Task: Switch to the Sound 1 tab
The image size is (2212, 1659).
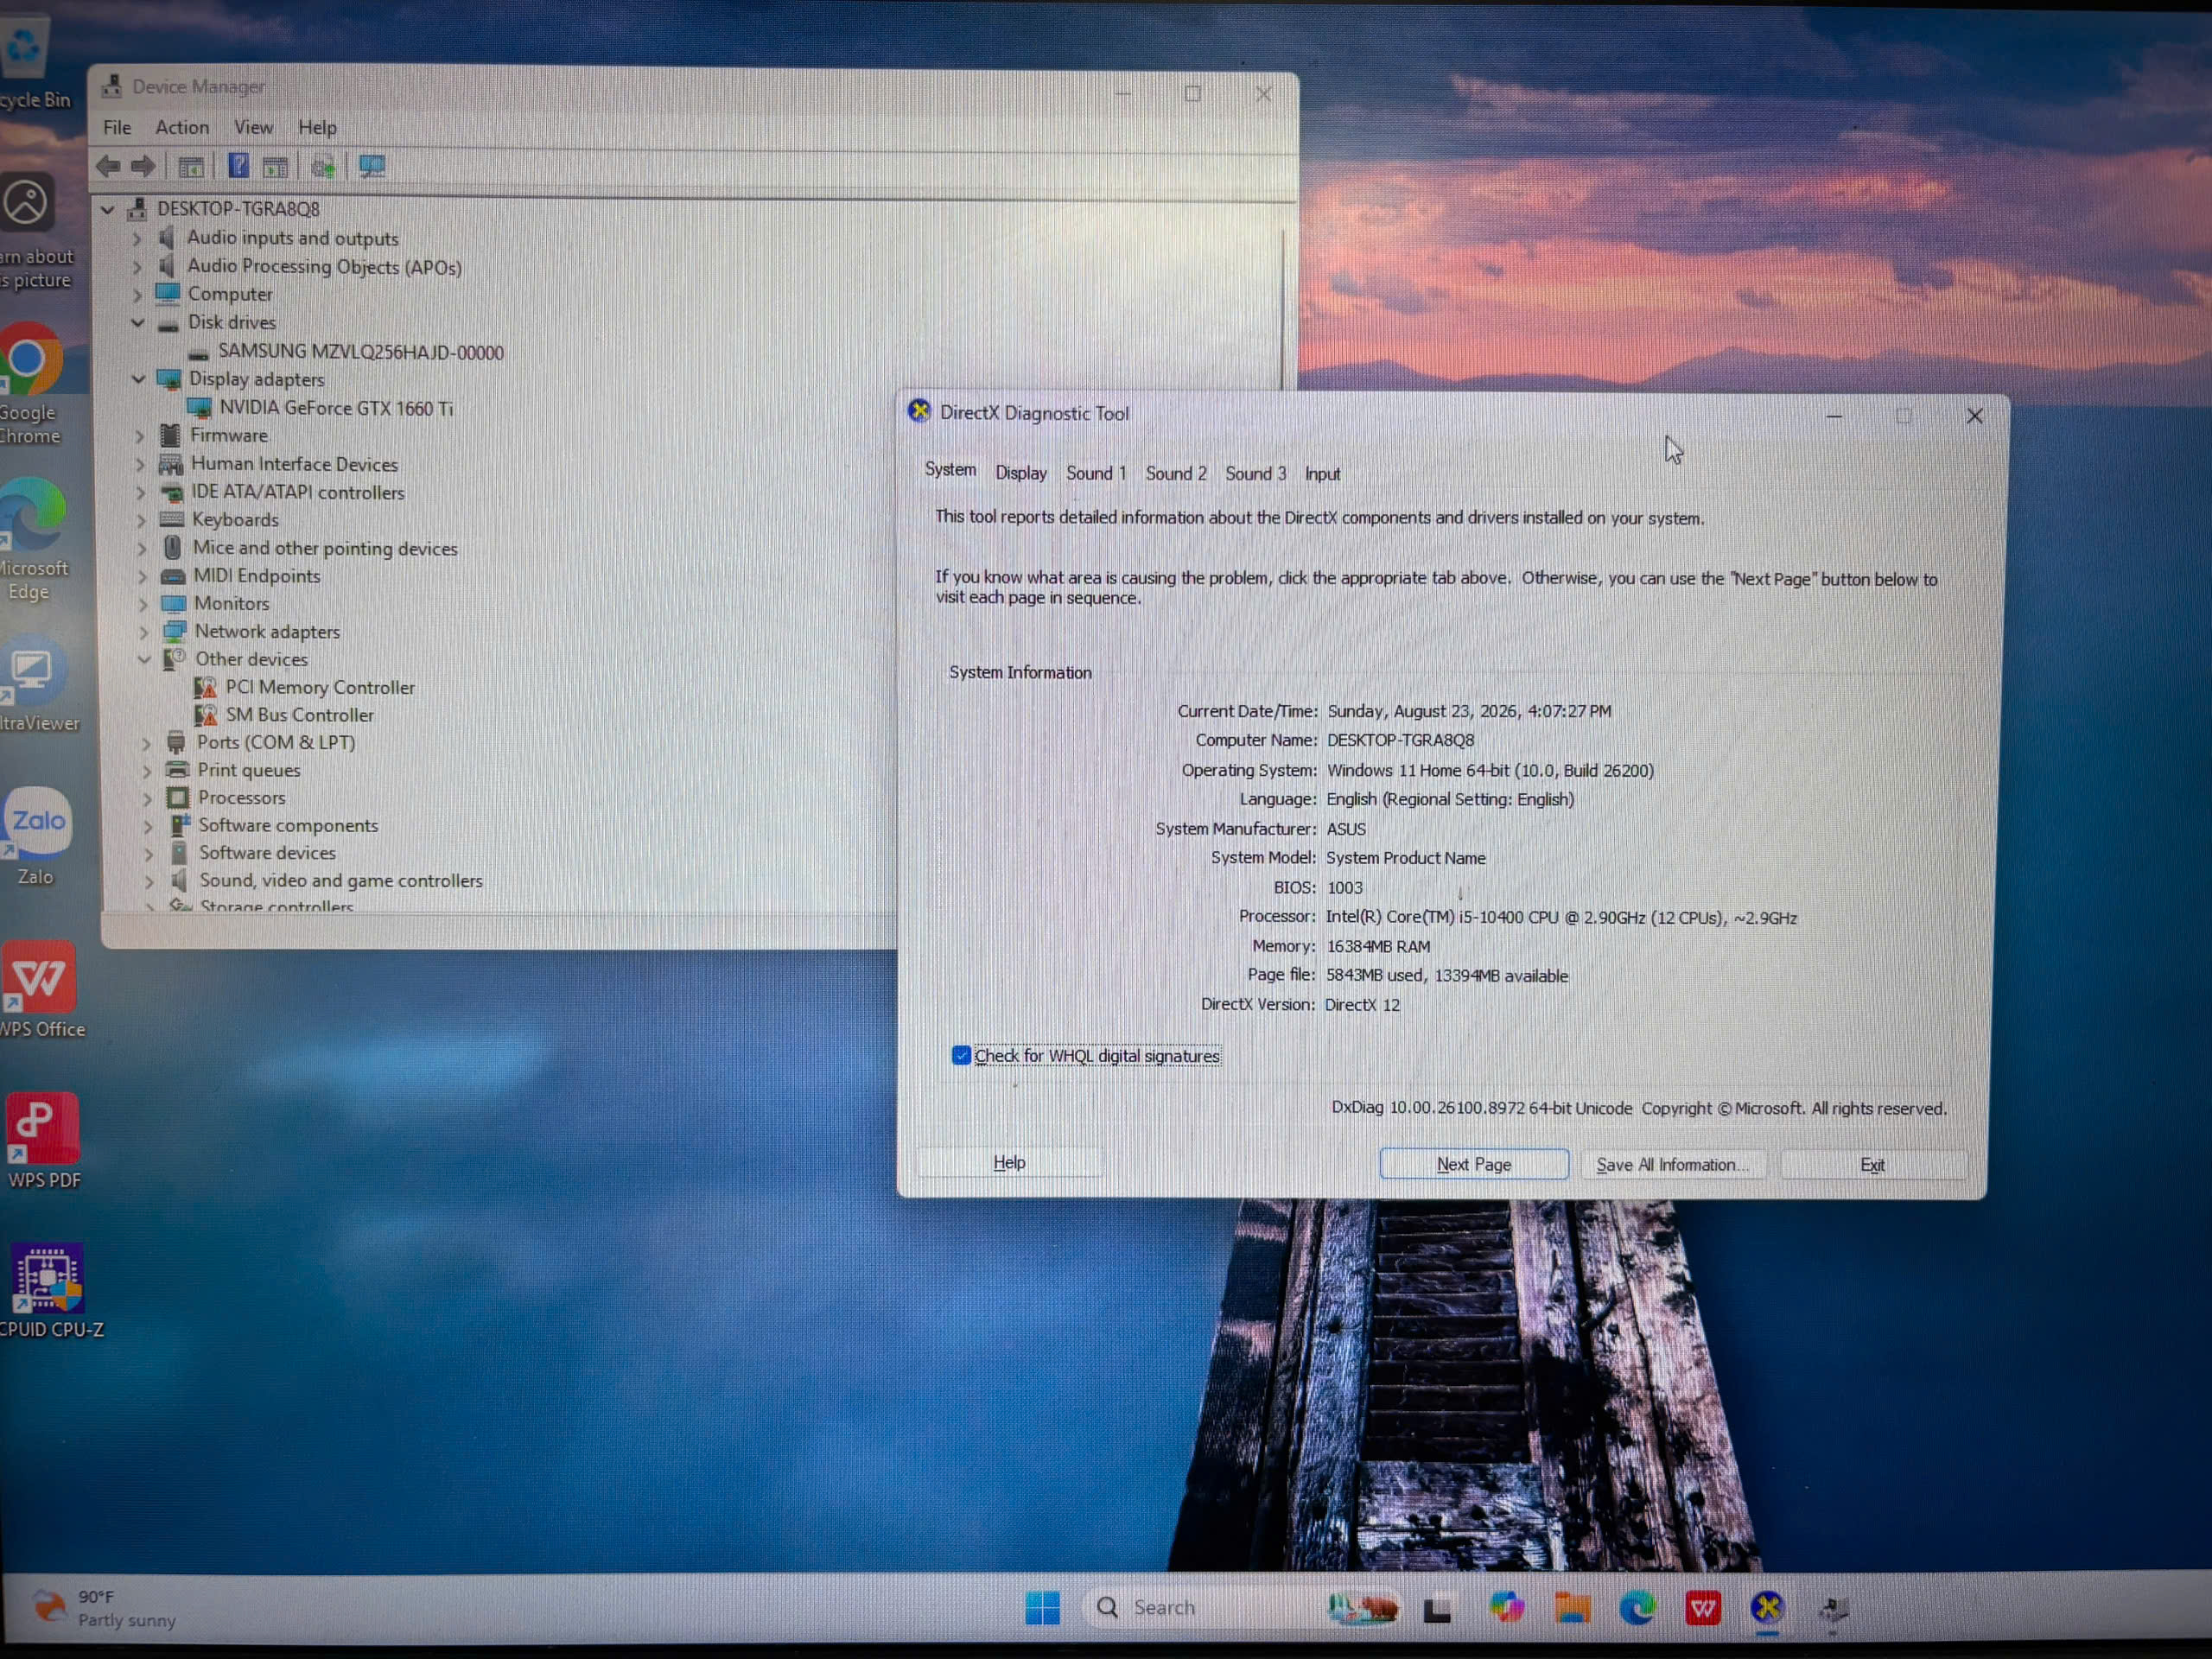Action: point(1095,473)
